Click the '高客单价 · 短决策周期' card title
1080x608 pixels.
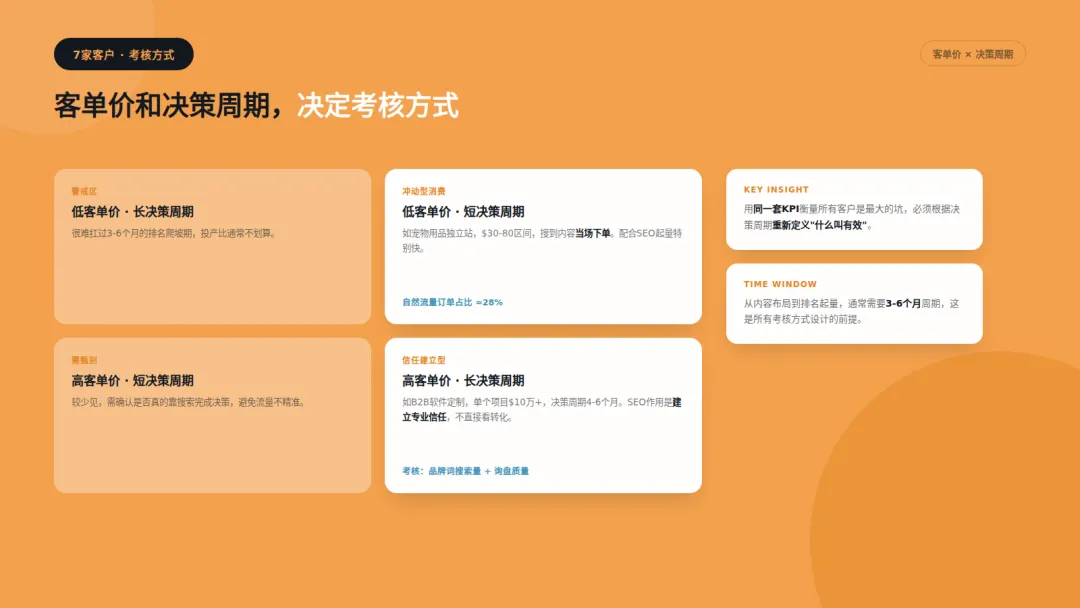pyautogui.click(x=132, y=381)
